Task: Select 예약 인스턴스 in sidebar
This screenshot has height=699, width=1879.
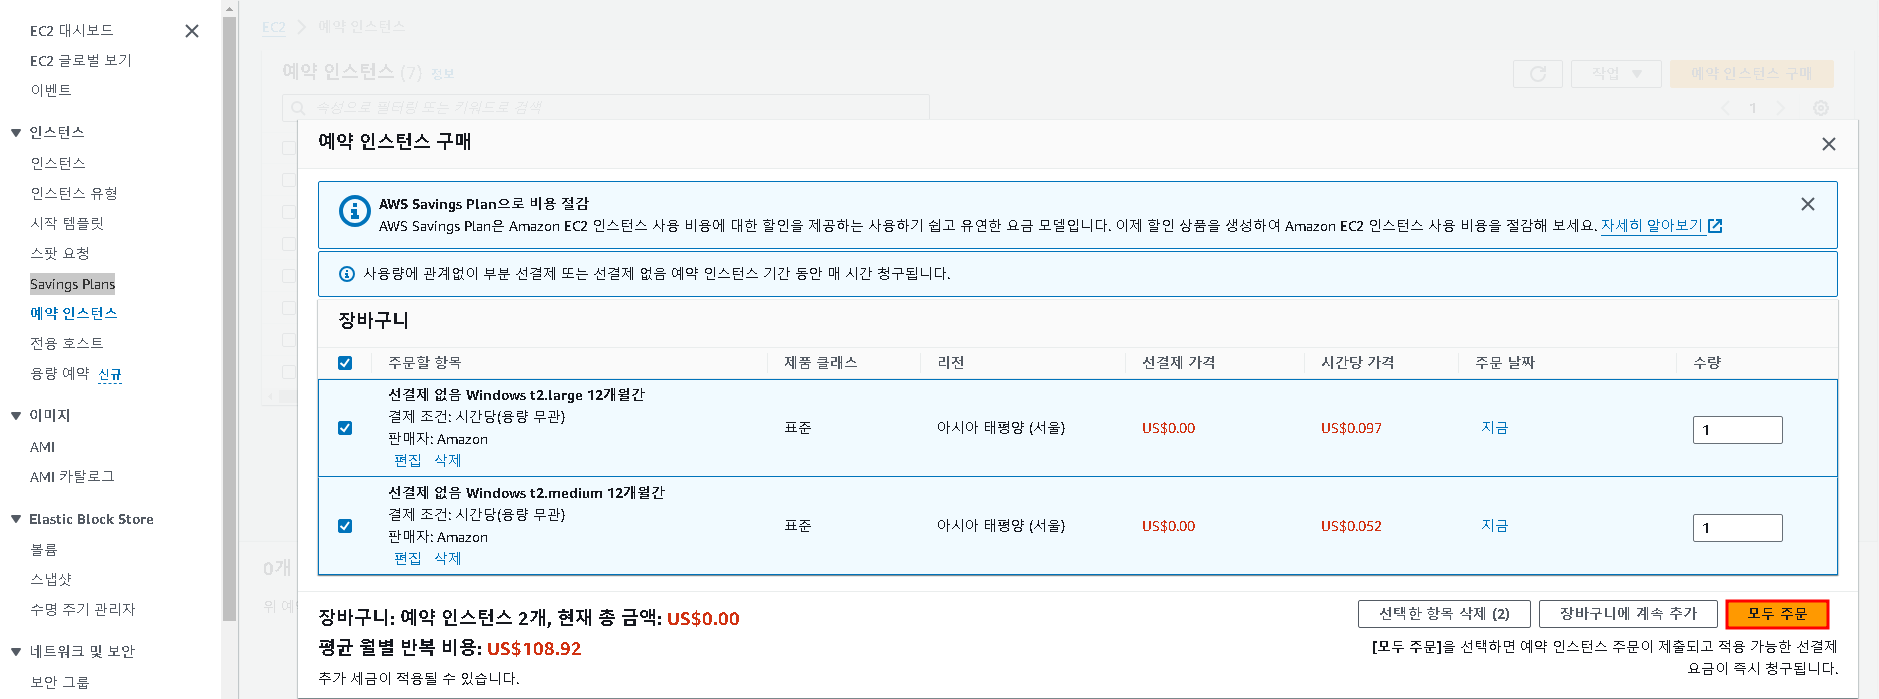Action: click(x=74, y=314)
